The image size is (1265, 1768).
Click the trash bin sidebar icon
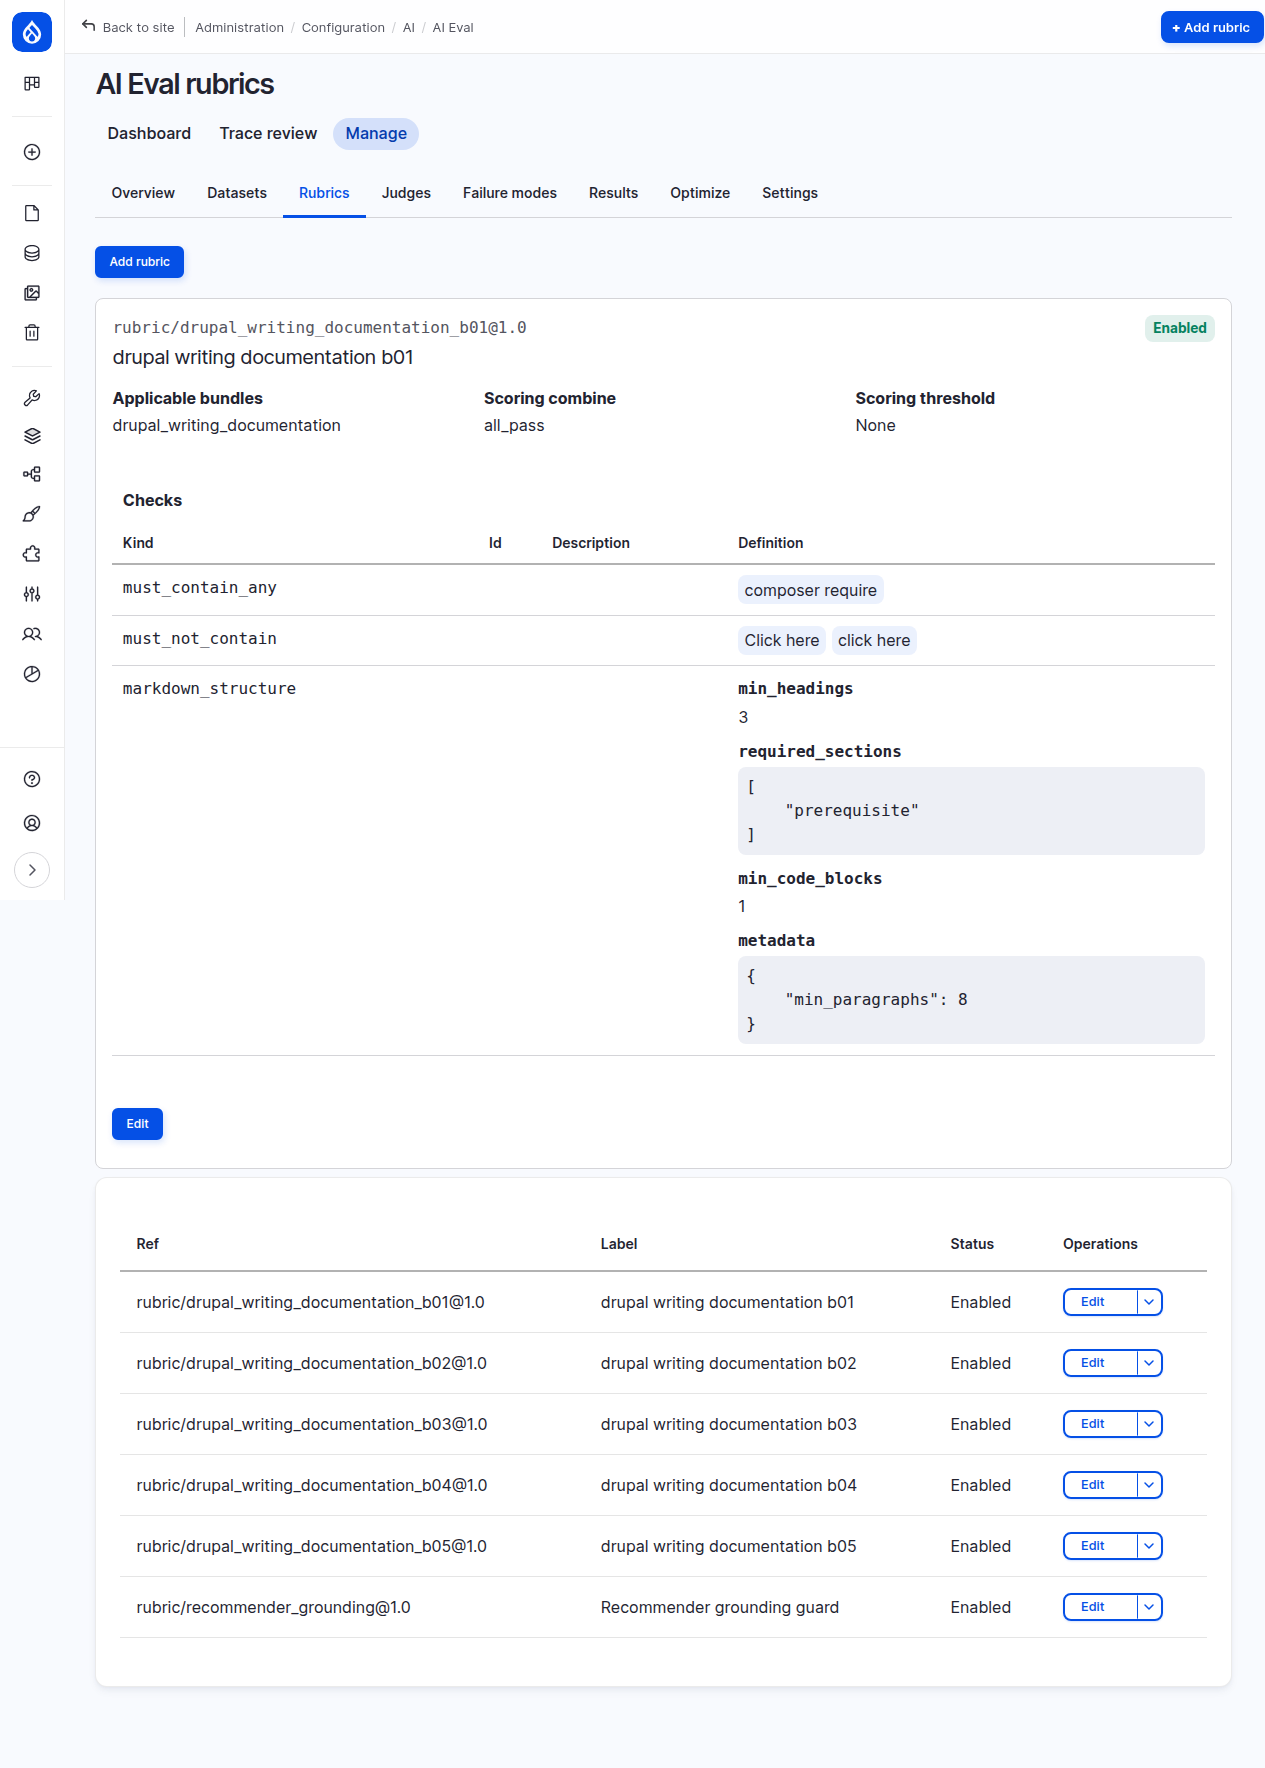point(32,333)
